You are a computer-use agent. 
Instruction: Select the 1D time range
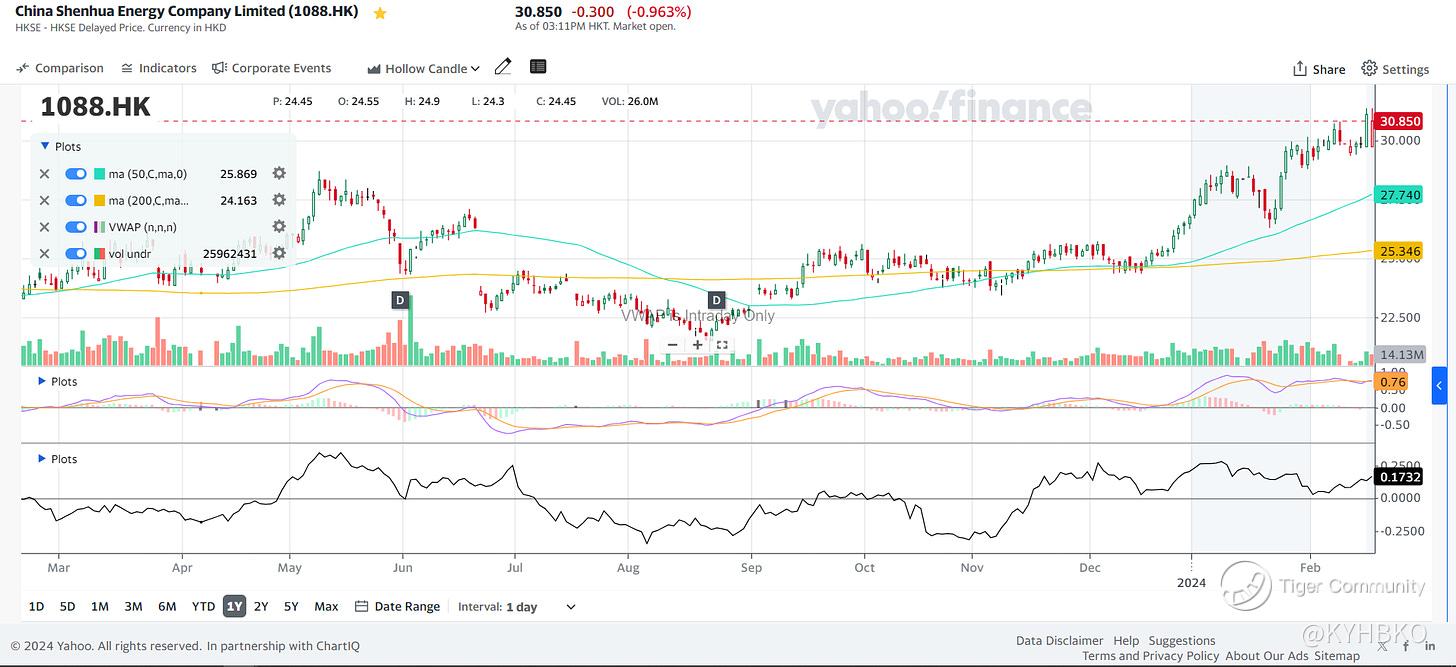click(x=36, y=606)
